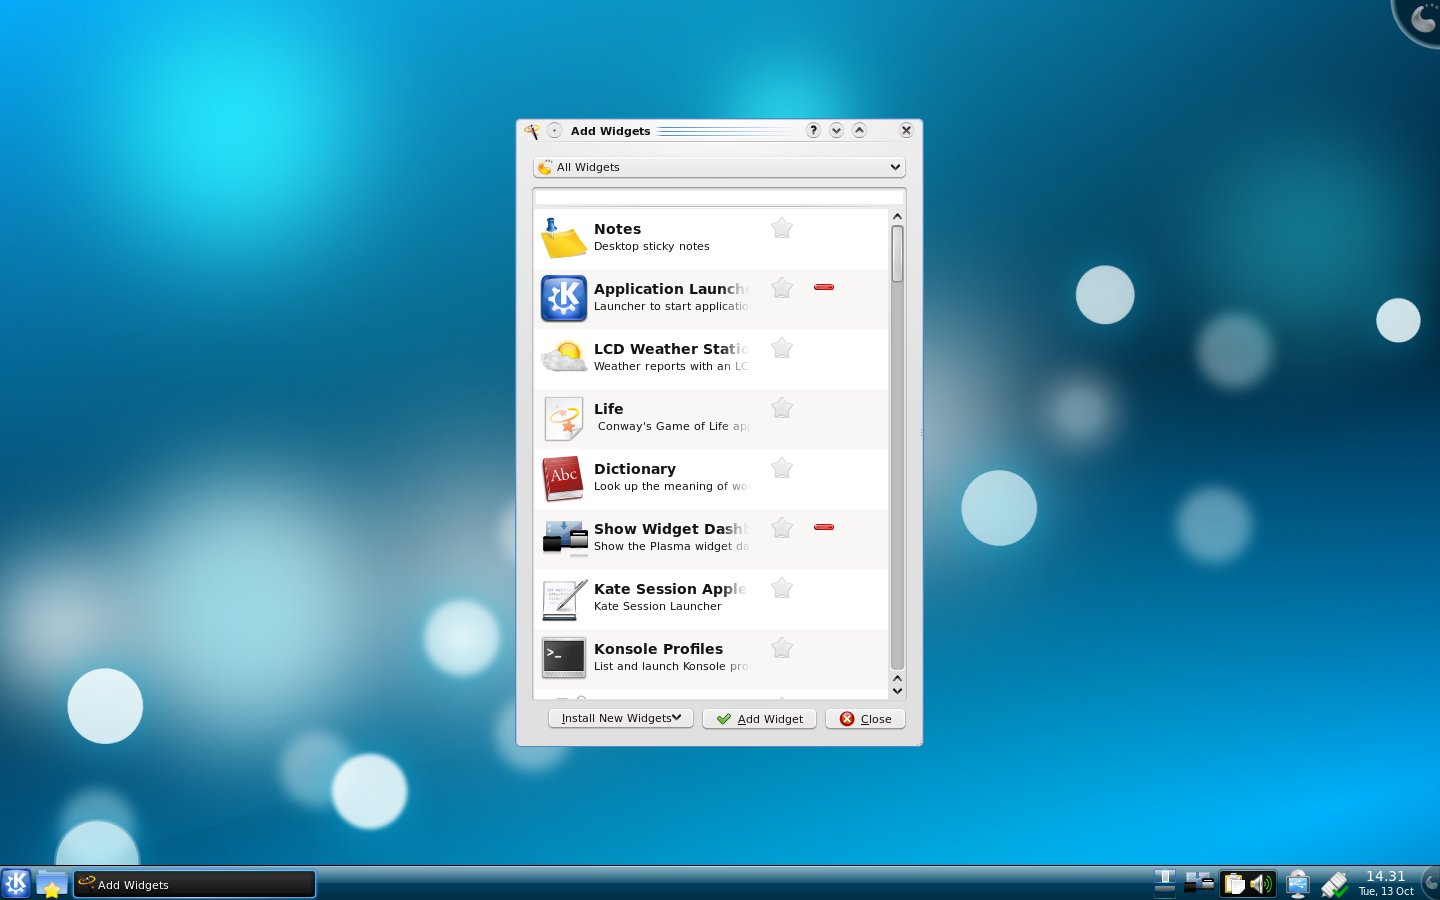Click the Conway's Game of Life icon
The width and height of the screenshot is (1440, 900).
(x=563, y=418)
